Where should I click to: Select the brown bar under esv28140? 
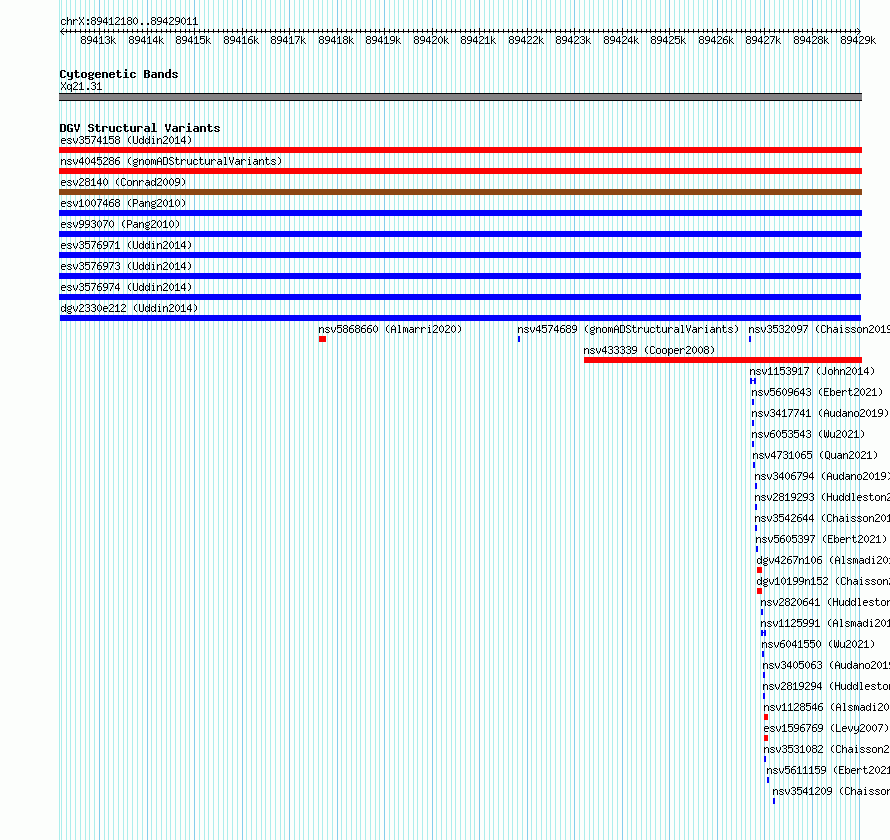[460, 192]
